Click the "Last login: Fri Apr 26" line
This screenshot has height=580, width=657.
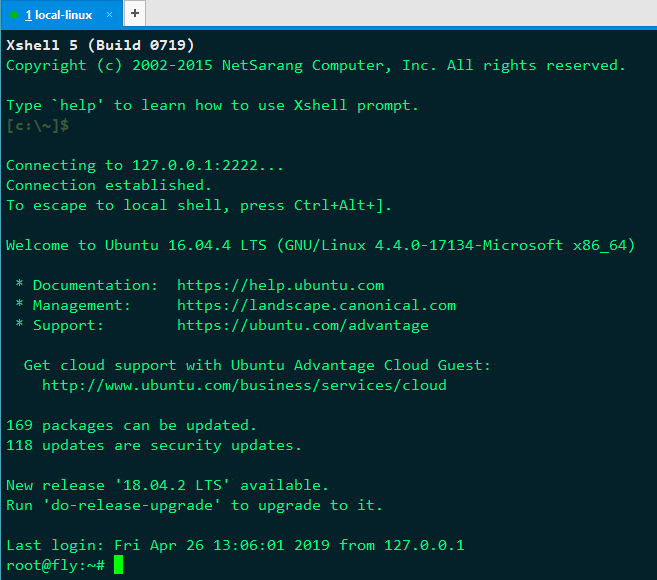(x=235, y=545)
